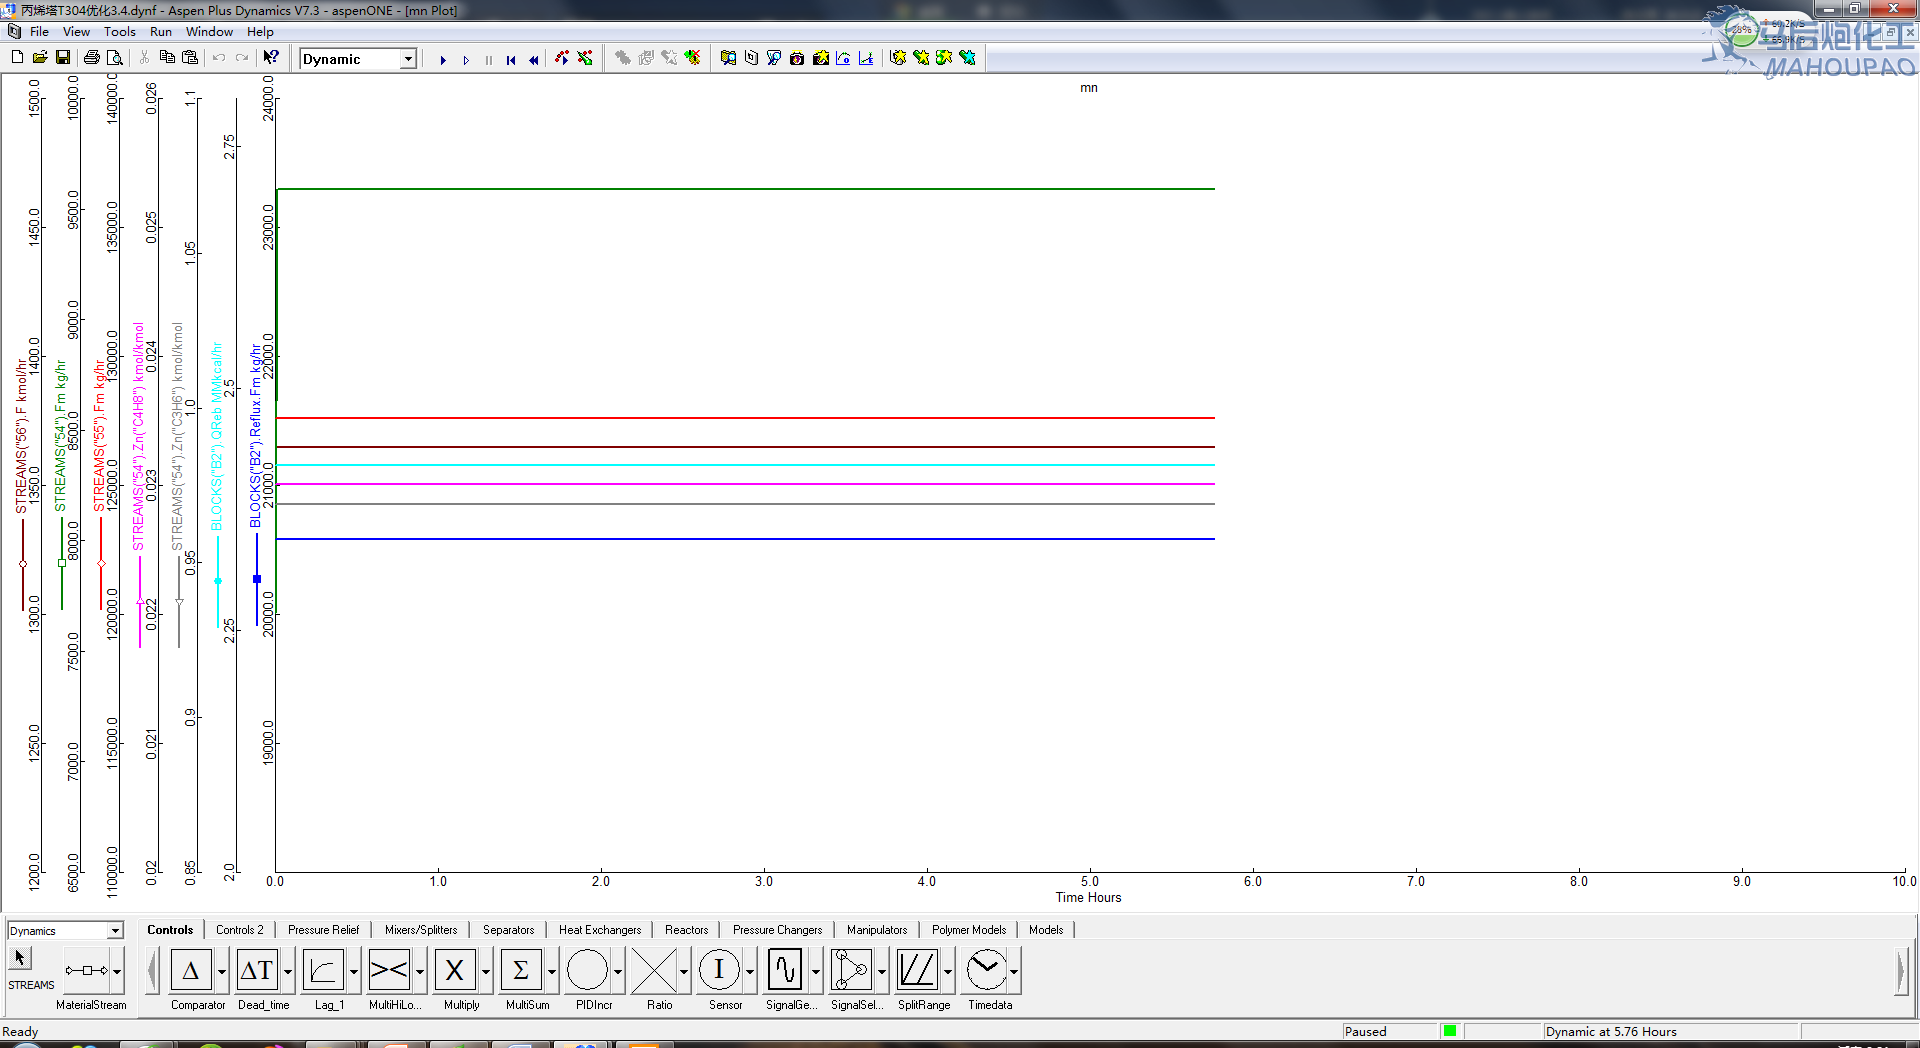Select the pointer arrow selection tool
The width and height of the screenshot is (1920, 1048).
(20, 958)
